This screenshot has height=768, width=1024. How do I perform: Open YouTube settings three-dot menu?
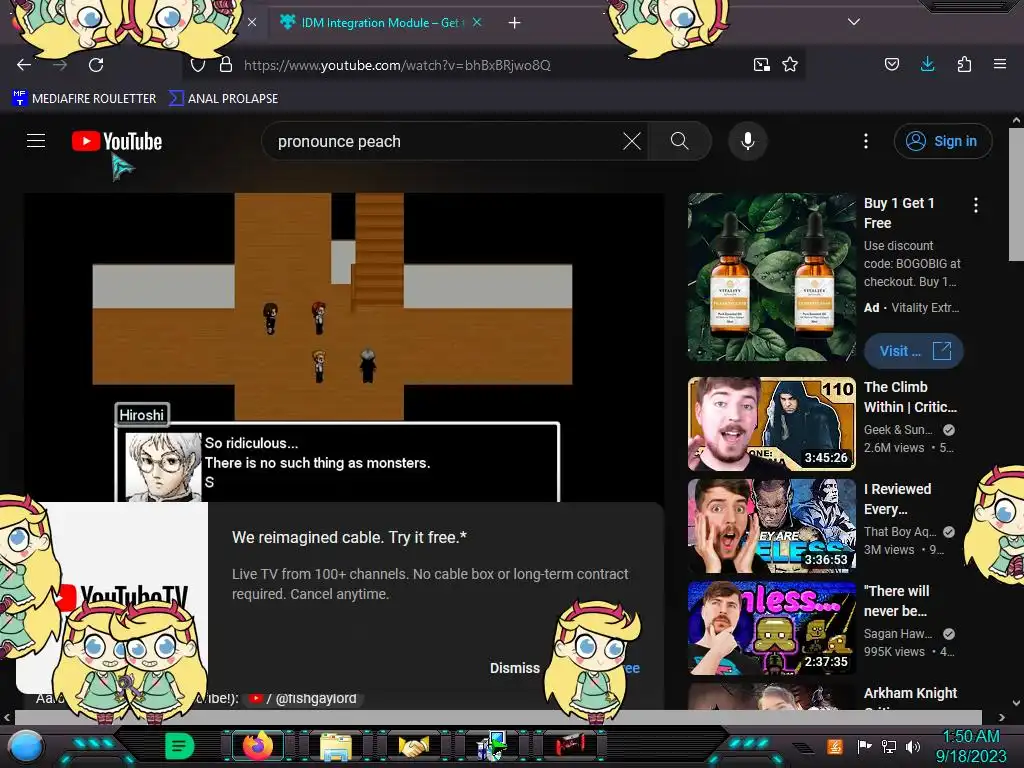pyautogui.click(x=866, y=141)
